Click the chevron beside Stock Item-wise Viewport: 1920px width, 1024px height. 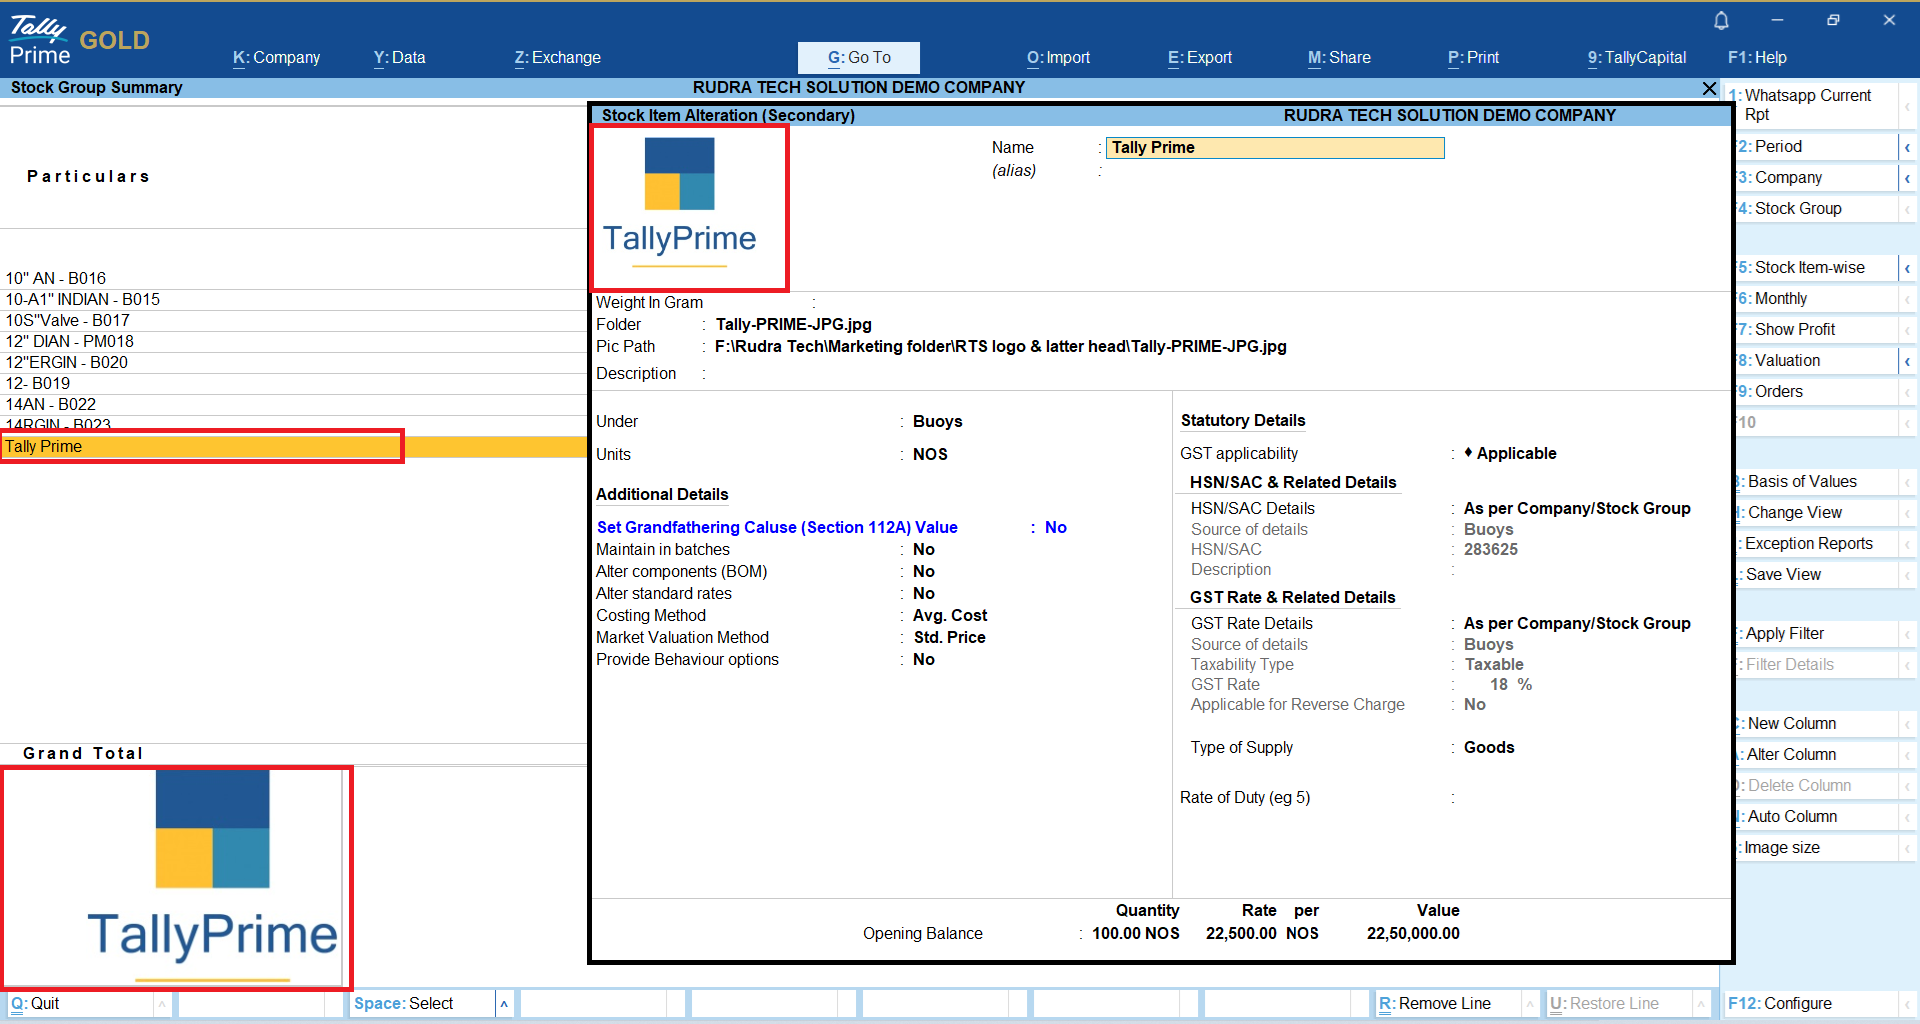pos(1907,268)
